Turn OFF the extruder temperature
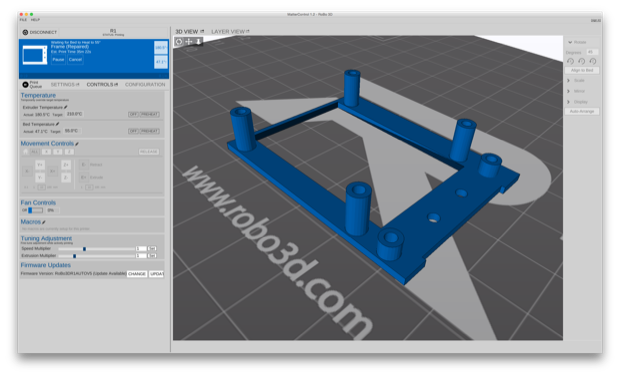620x377 pixels. tap(133, 114)
